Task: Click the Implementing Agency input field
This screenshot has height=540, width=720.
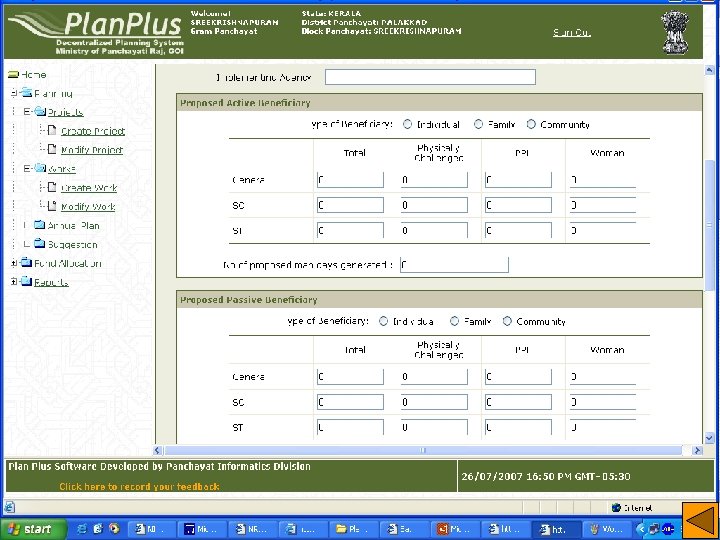Action: pos(430,77)
